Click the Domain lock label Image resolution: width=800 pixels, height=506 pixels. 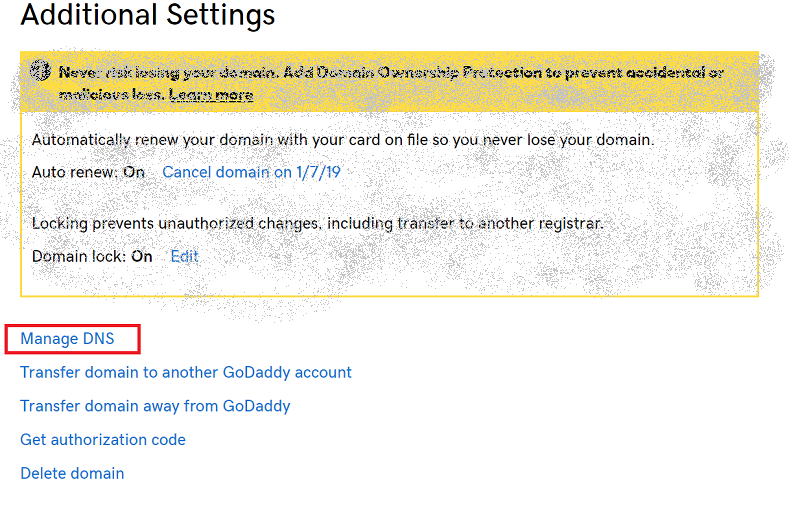tap(79, 256)
